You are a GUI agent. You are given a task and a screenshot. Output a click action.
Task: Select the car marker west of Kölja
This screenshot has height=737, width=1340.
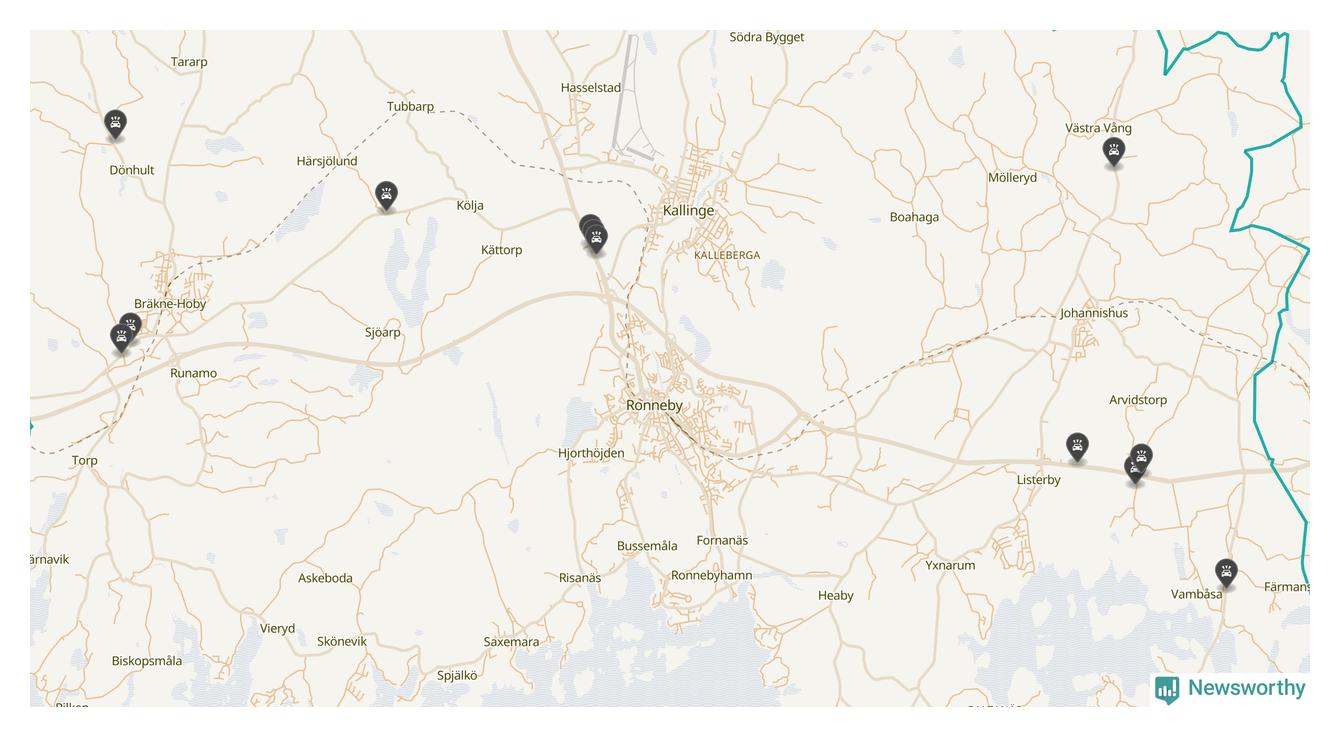click(x=386, y=195)
